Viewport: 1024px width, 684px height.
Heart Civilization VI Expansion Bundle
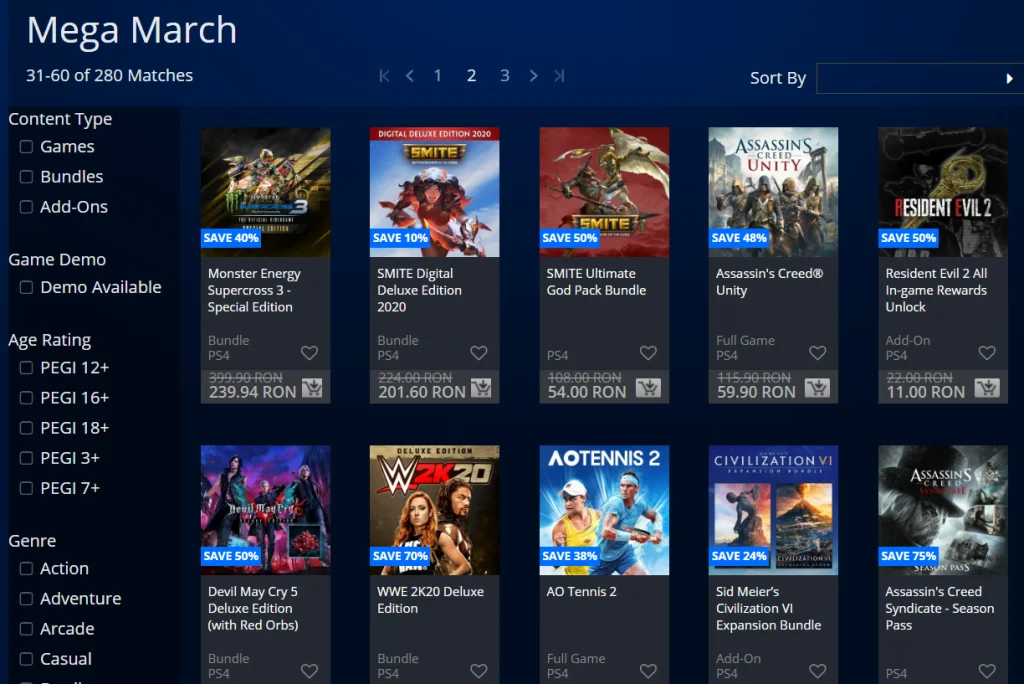[818, 671]
